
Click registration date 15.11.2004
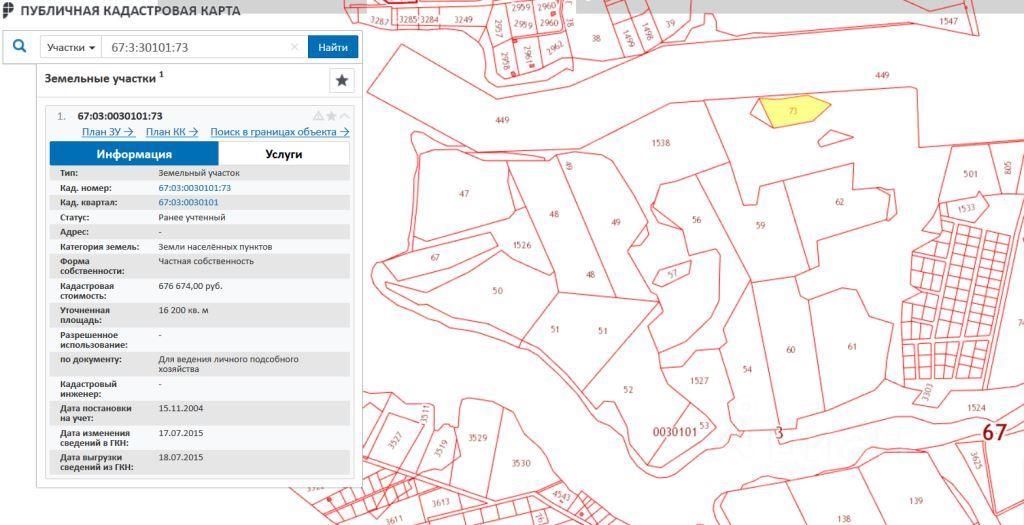(x=181, y=408)
